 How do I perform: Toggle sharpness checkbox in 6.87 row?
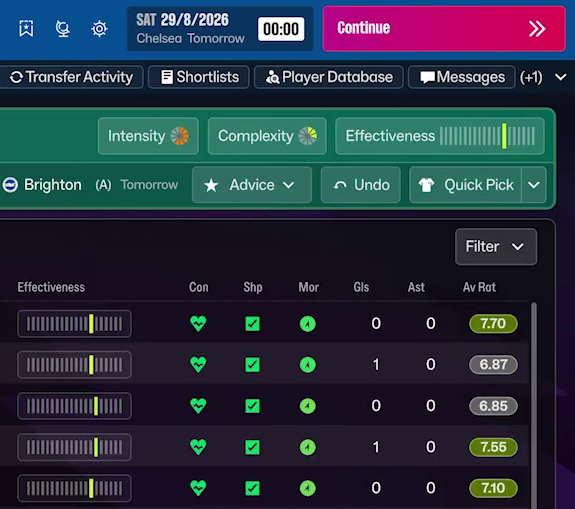coord(253,365)
